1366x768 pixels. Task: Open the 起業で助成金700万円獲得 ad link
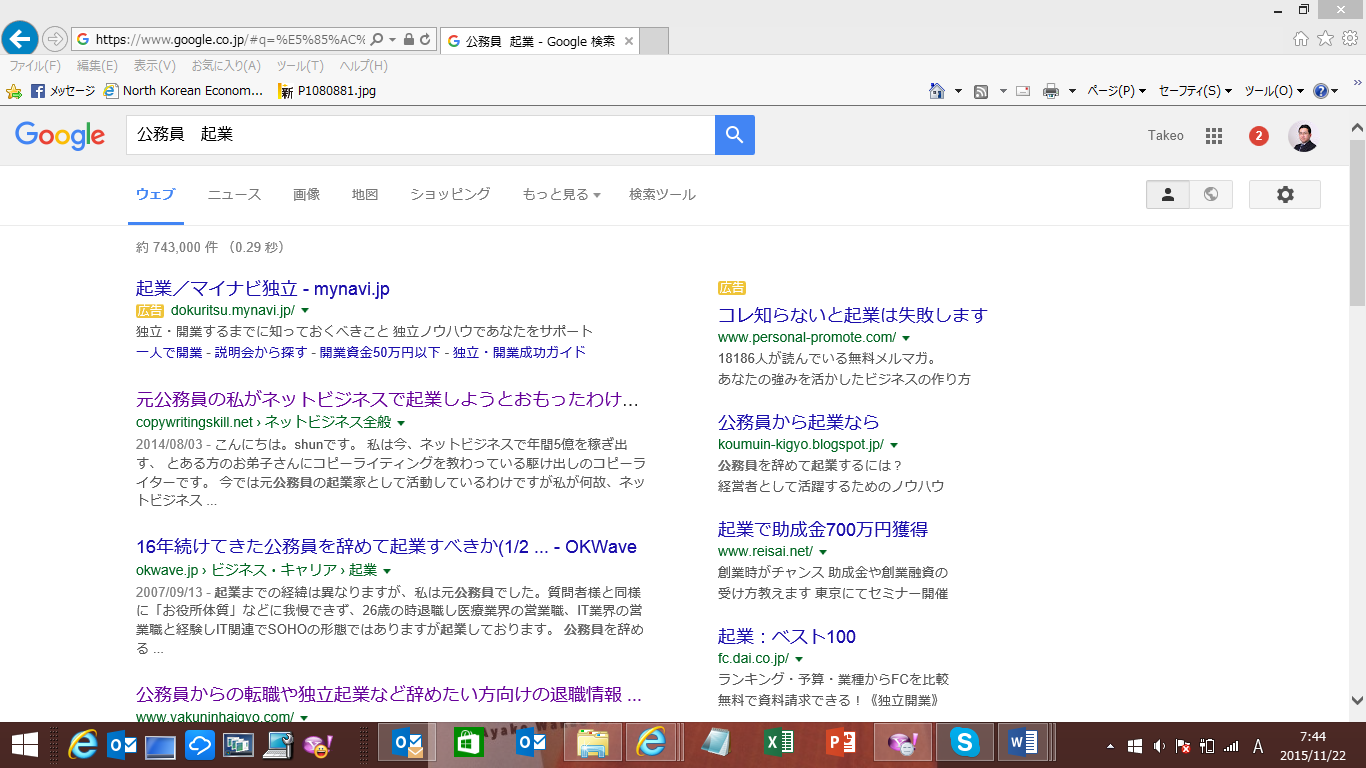coord(823,529)
